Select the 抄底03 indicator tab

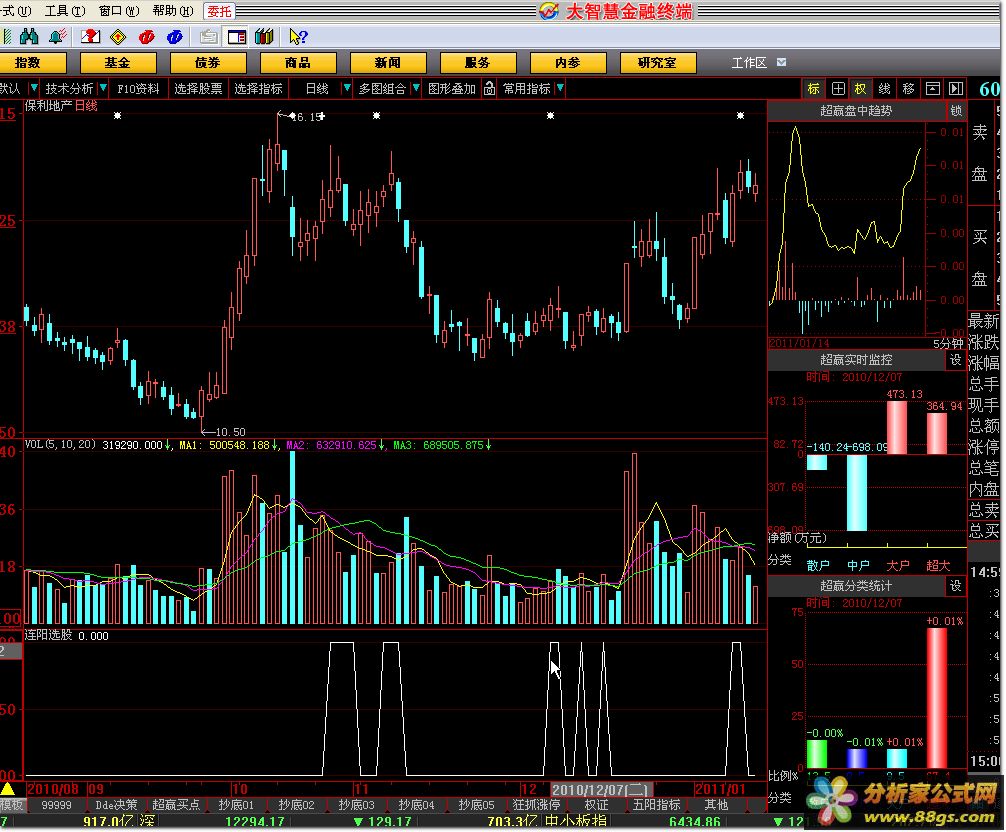(x=356, y=804)
